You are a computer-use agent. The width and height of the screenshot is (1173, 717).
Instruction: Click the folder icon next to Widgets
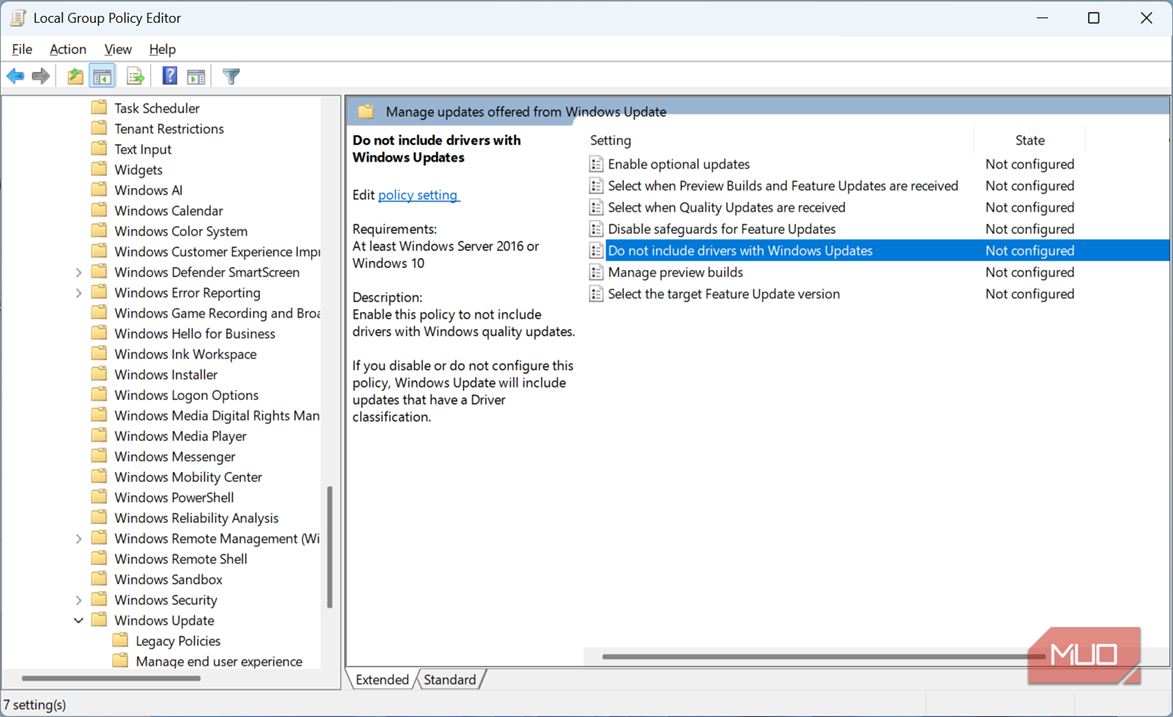coord(99,170)
